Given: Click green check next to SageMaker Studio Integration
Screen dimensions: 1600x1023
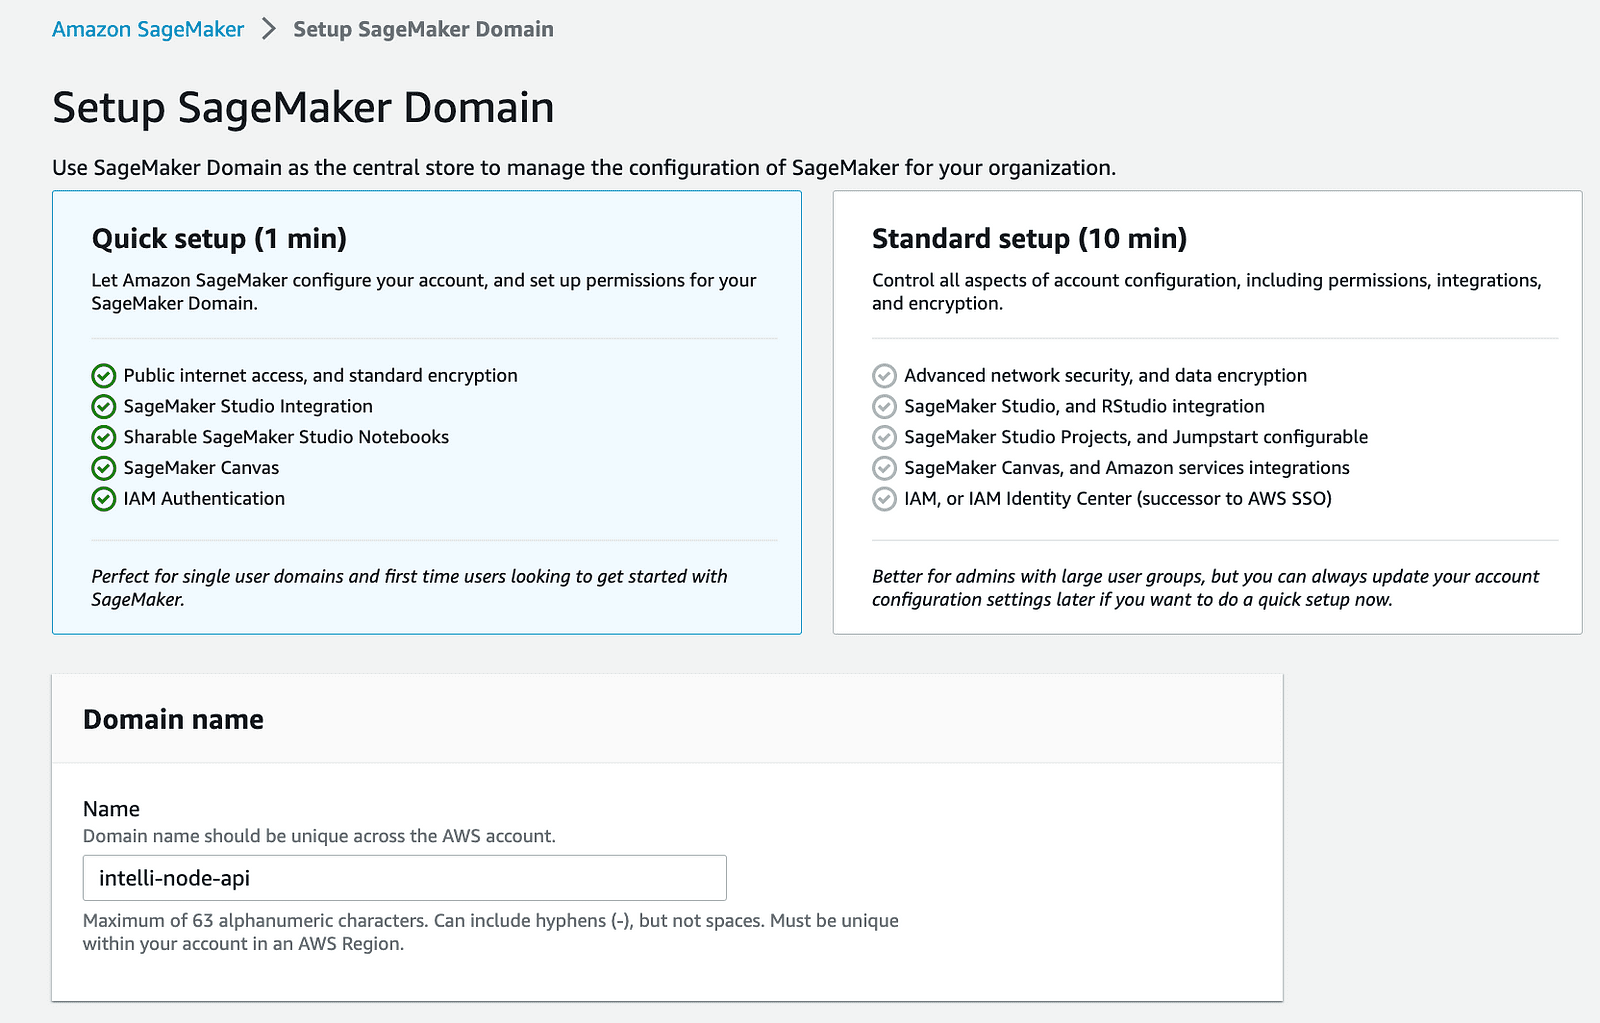Looking at the screenshot, I should click(x=104, y=407).
